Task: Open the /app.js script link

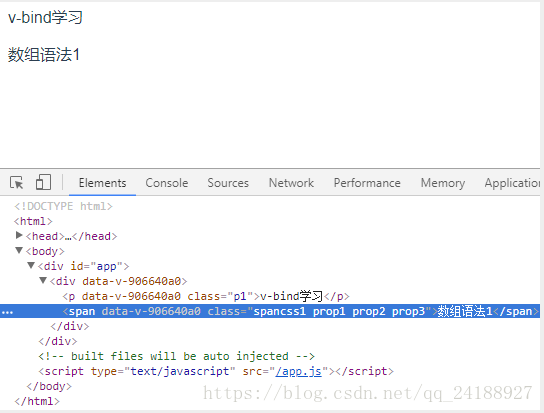Action: [298, 371]
